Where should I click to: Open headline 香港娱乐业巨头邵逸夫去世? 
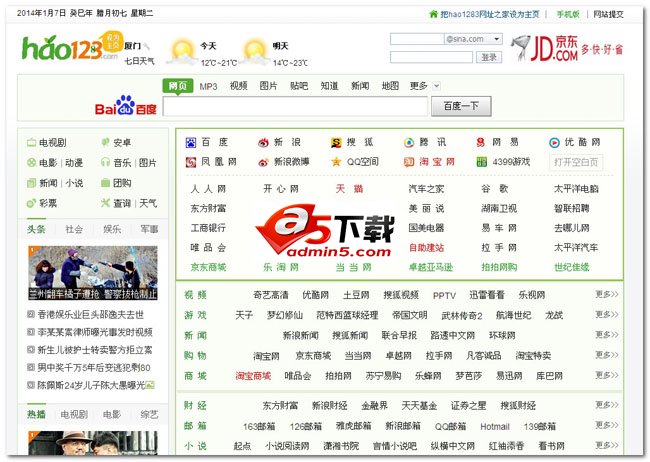pyautogui.click(x=91, y=315)
